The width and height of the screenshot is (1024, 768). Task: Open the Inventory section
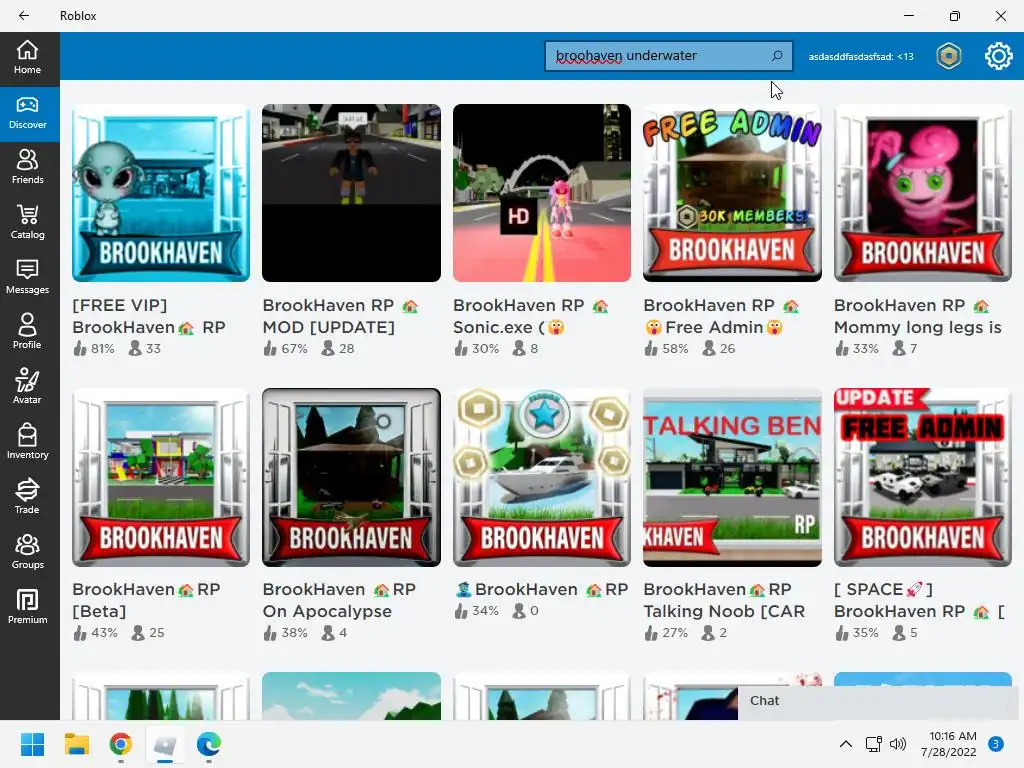click(27, 442)
